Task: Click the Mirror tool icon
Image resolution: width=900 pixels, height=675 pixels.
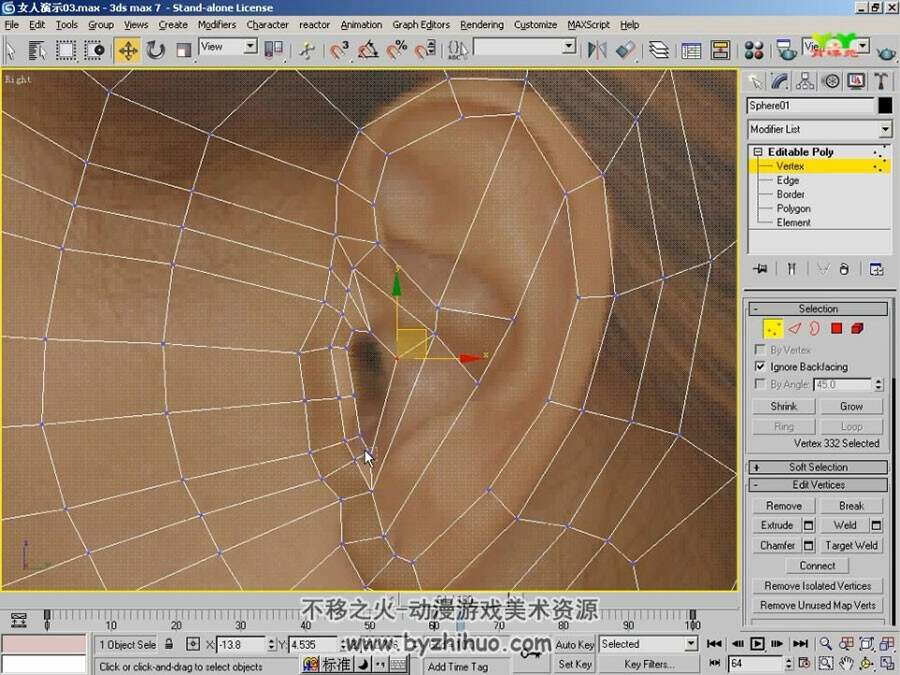Action: [597, 51]
